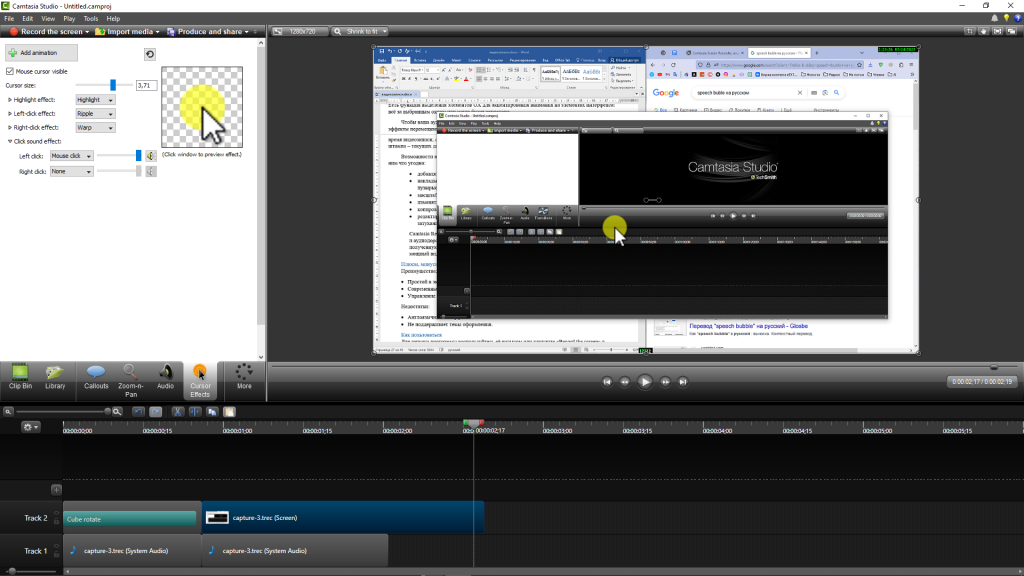The width and height of the screenshot is (1024, 576).
Task: Click the left-click sound speaker icon
Action: 151,156
